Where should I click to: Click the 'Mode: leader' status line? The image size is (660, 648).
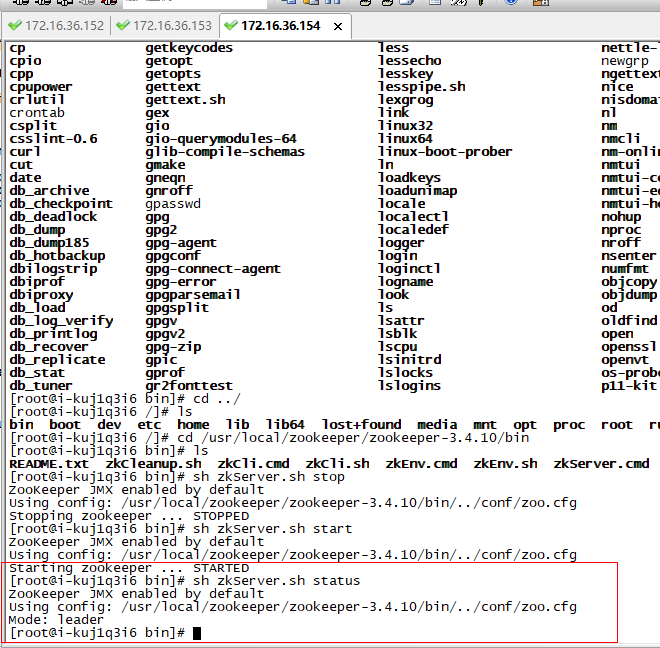tap(56, 620)
